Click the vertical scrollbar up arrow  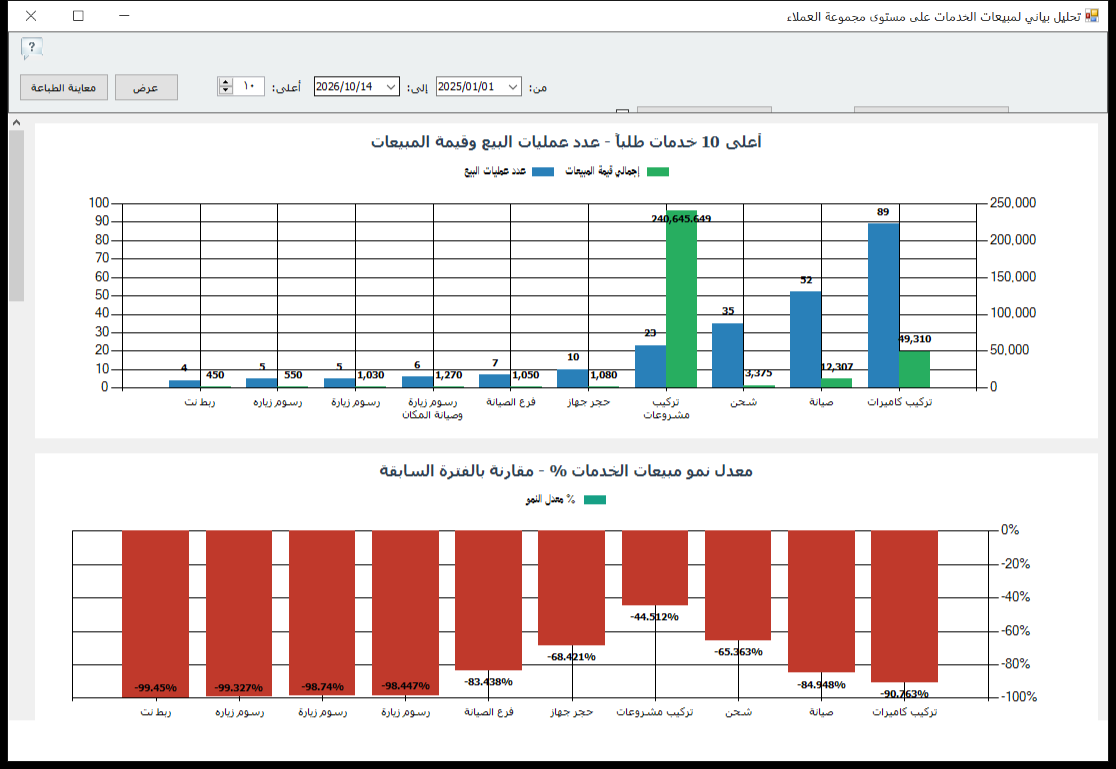click(x=16, y=122)
